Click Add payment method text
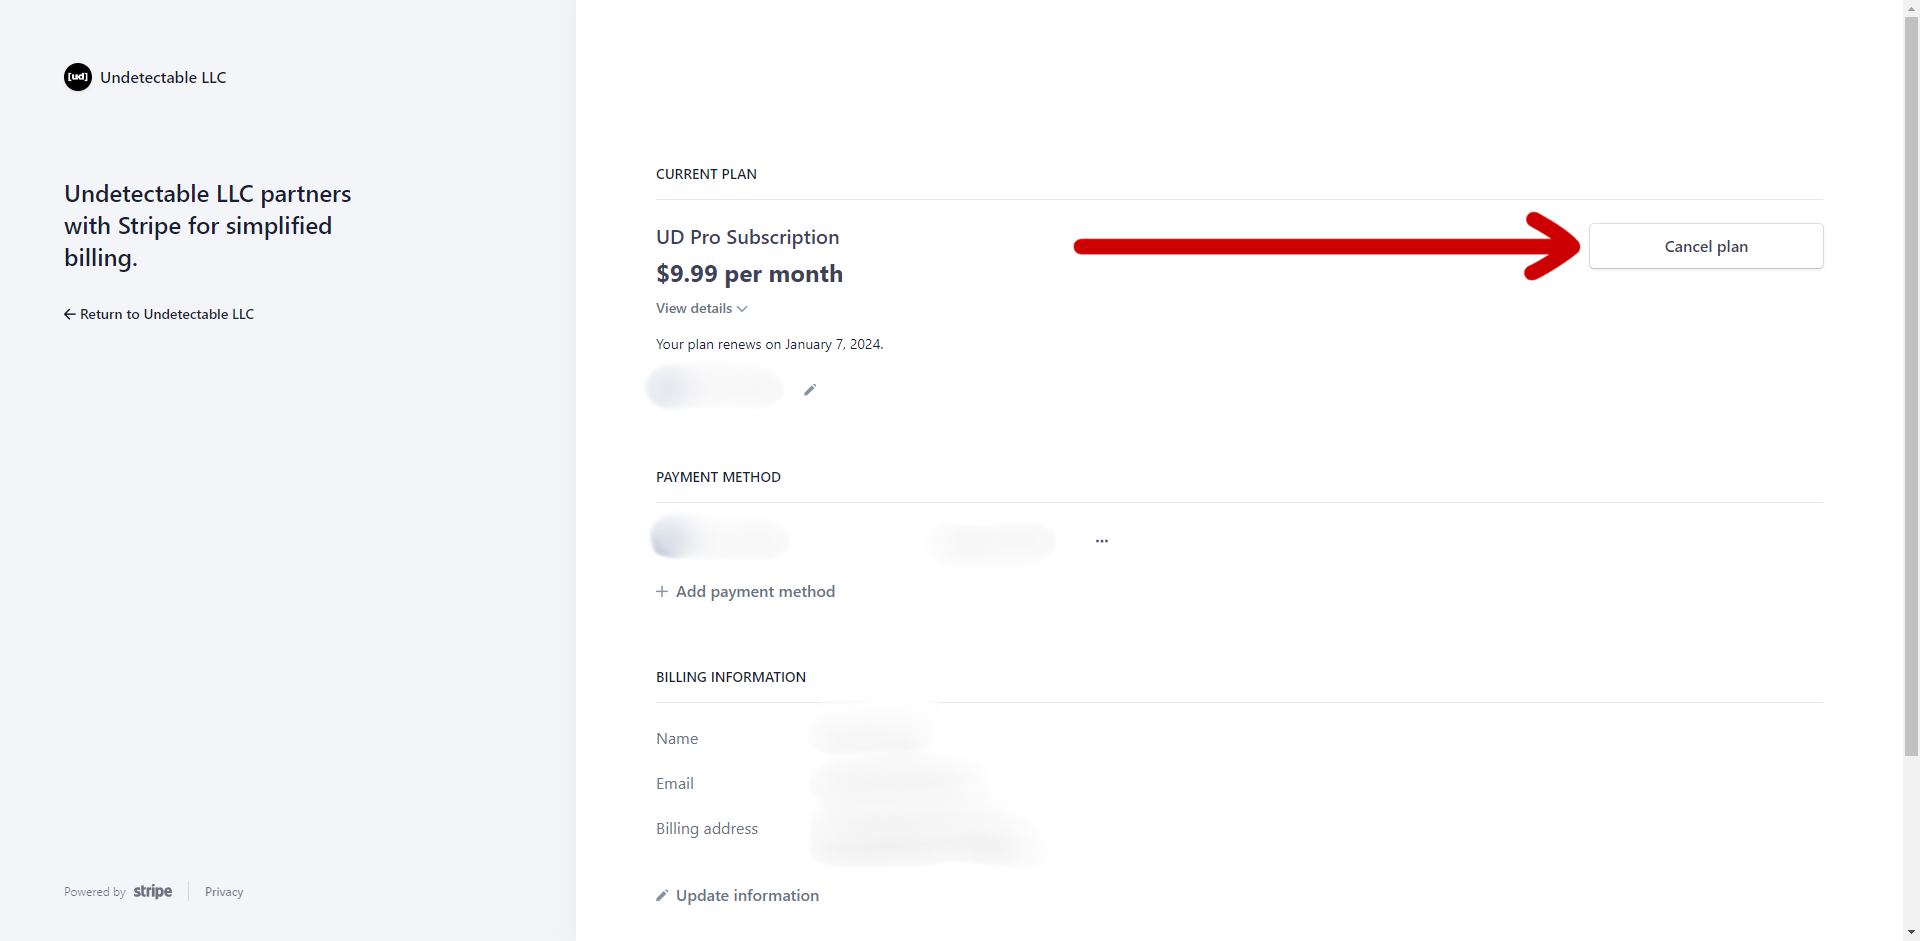The height and width of the screenshot is (941, 1920). pos(755,592)
